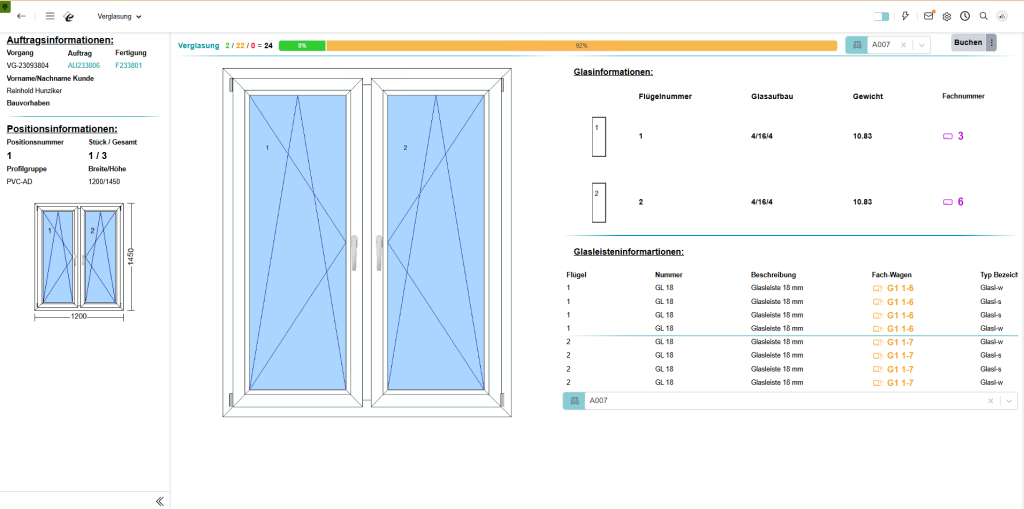Click the Buchen button
Viewport: 1024px width, 509px height.
tap(967, 42)
